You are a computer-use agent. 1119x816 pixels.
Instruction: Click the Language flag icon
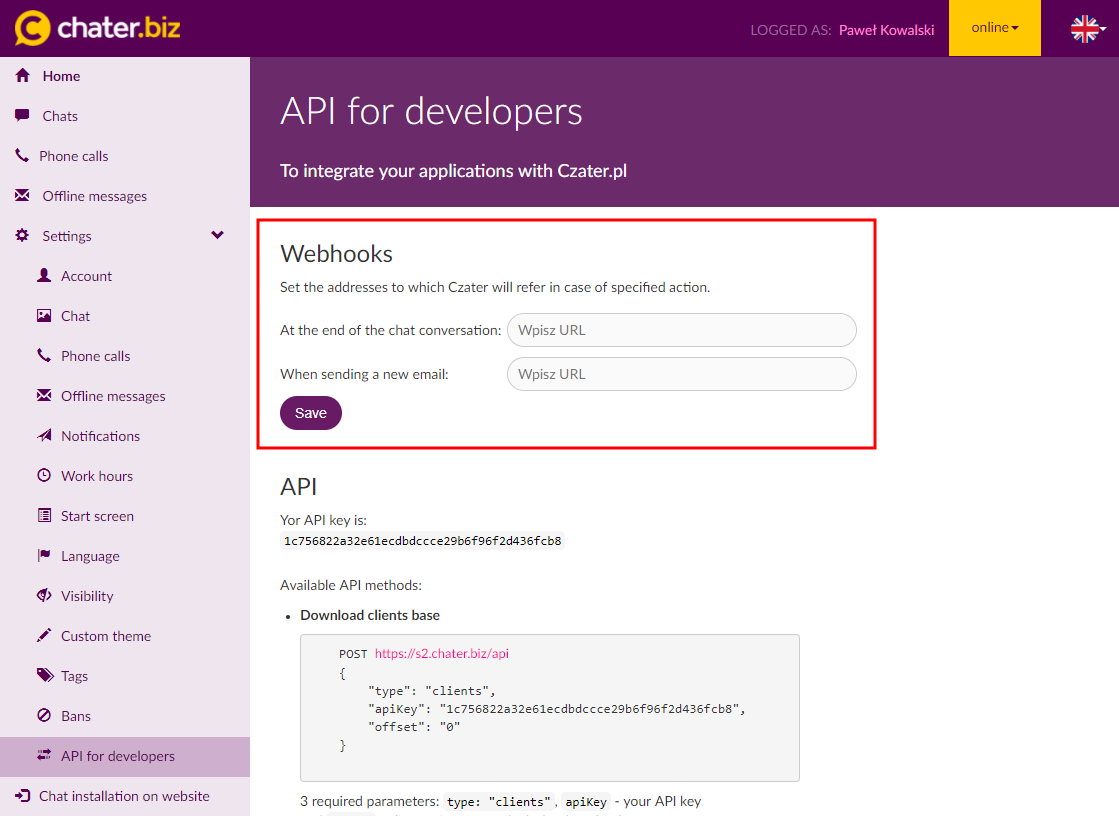click(44, 555)
